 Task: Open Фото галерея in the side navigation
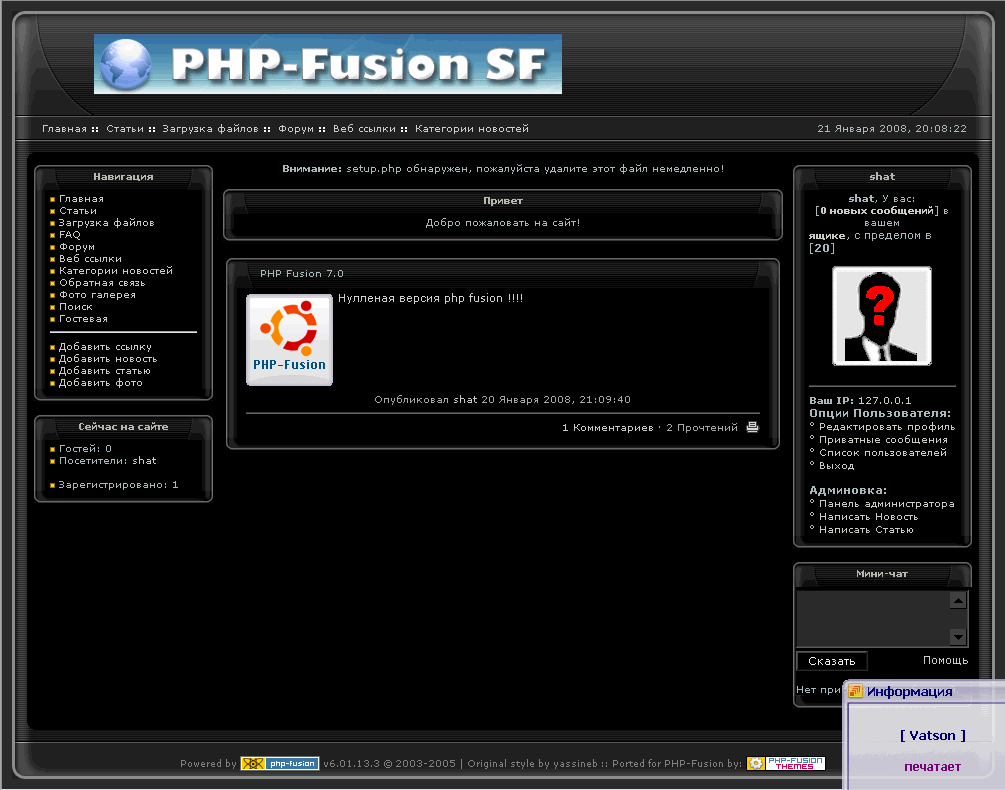coord(97,295)
